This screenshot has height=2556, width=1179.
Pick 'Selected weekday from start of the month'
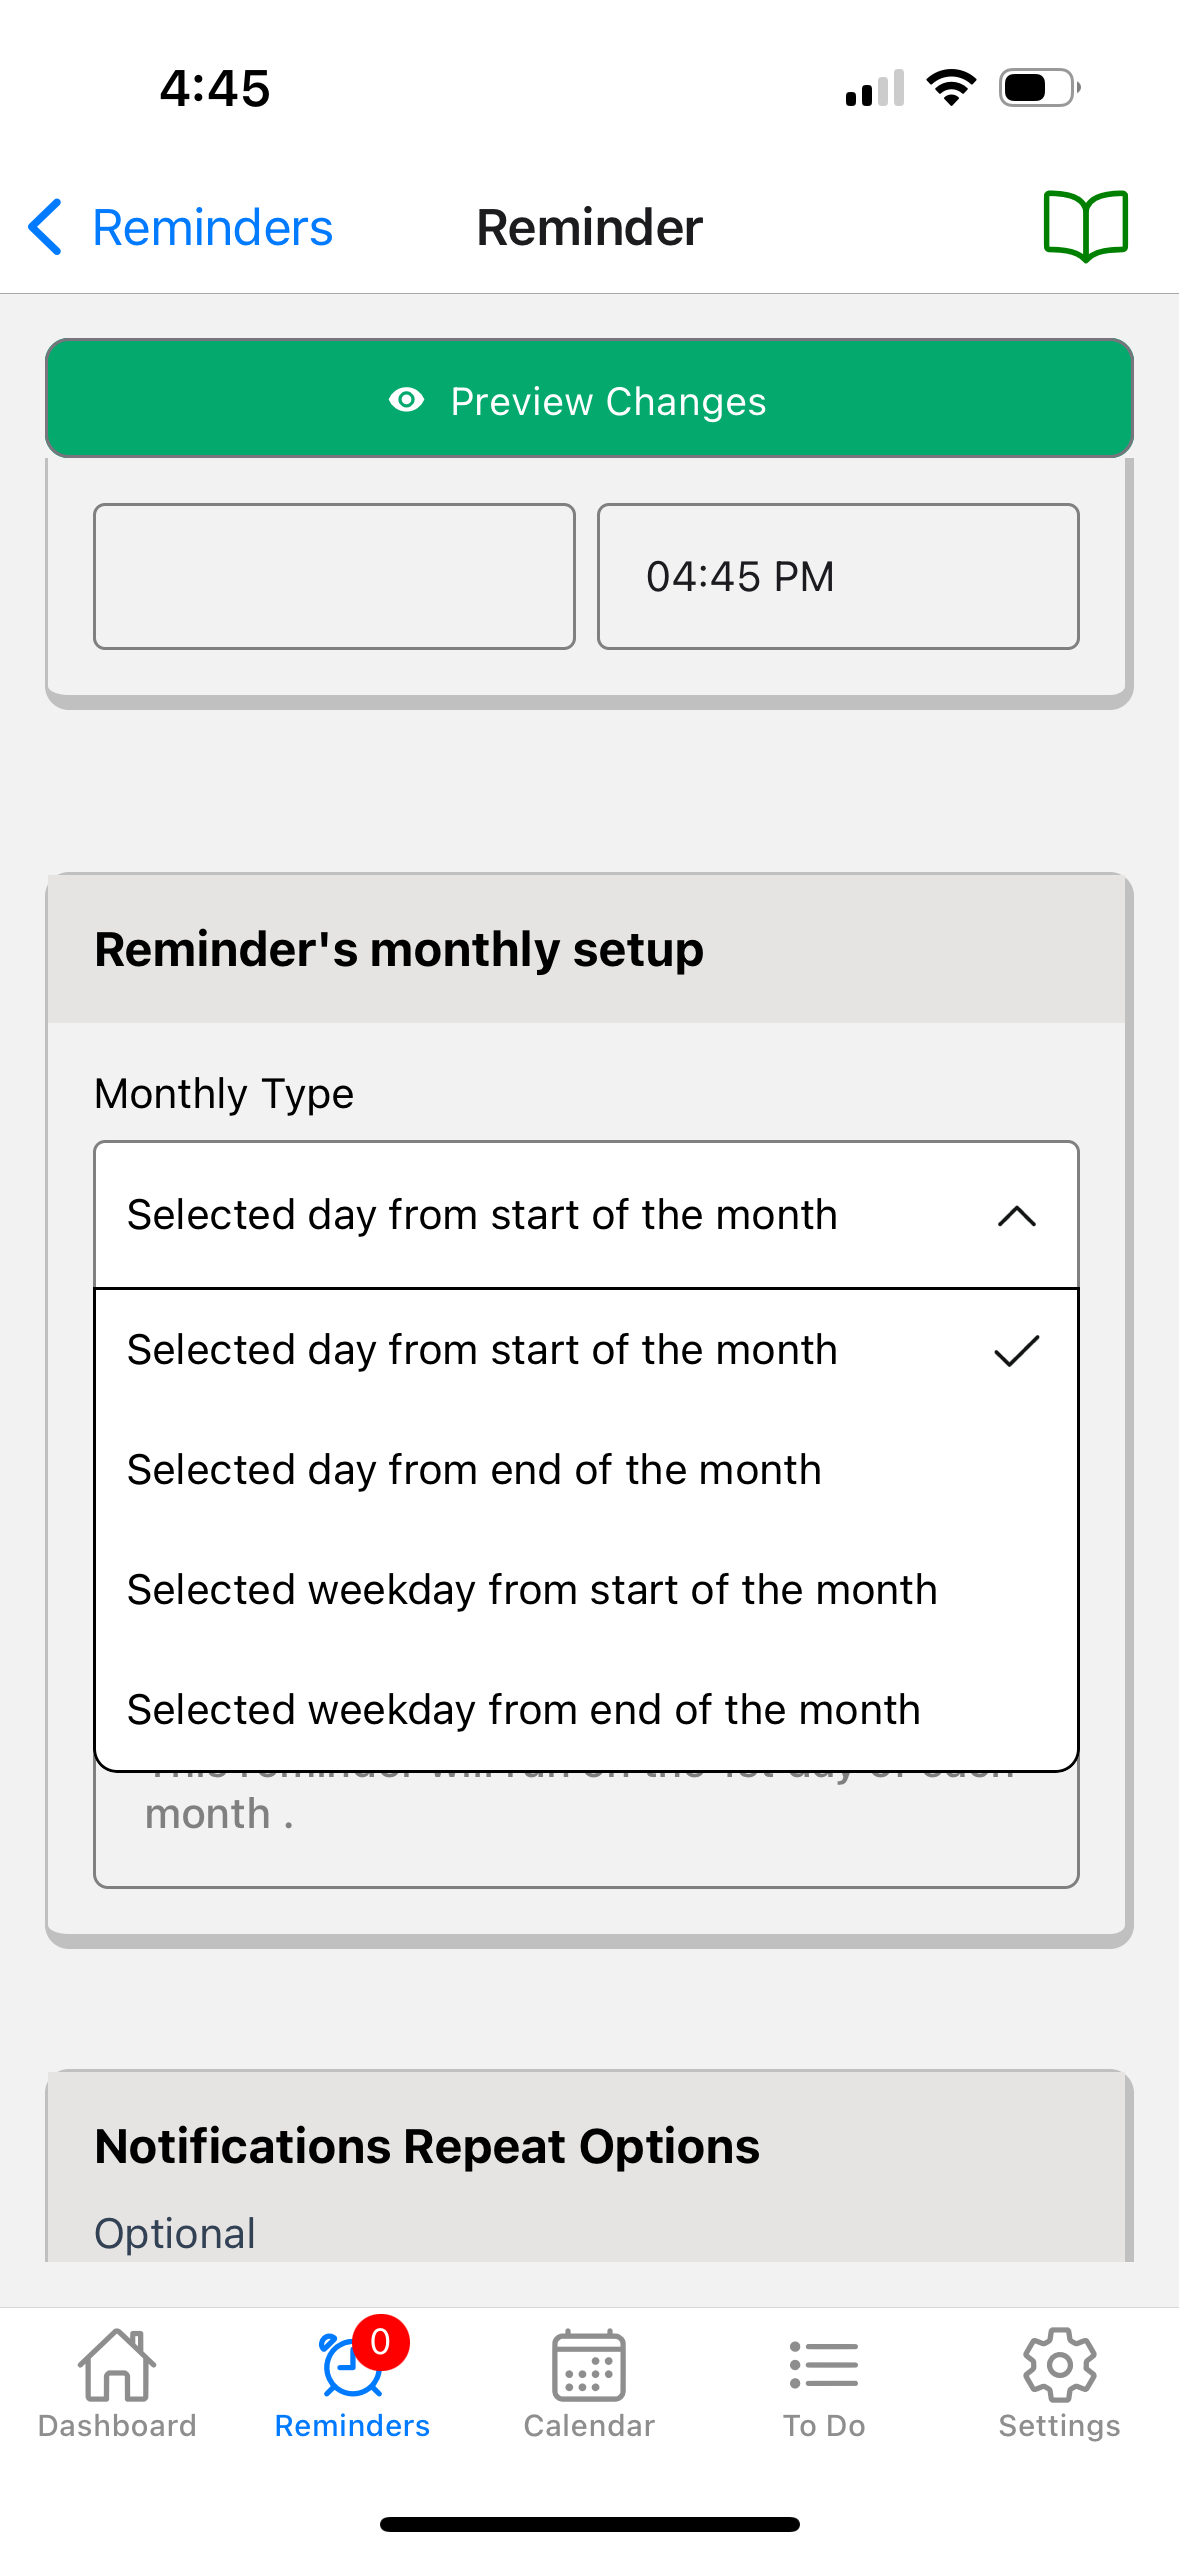(x=532, y=1590)
